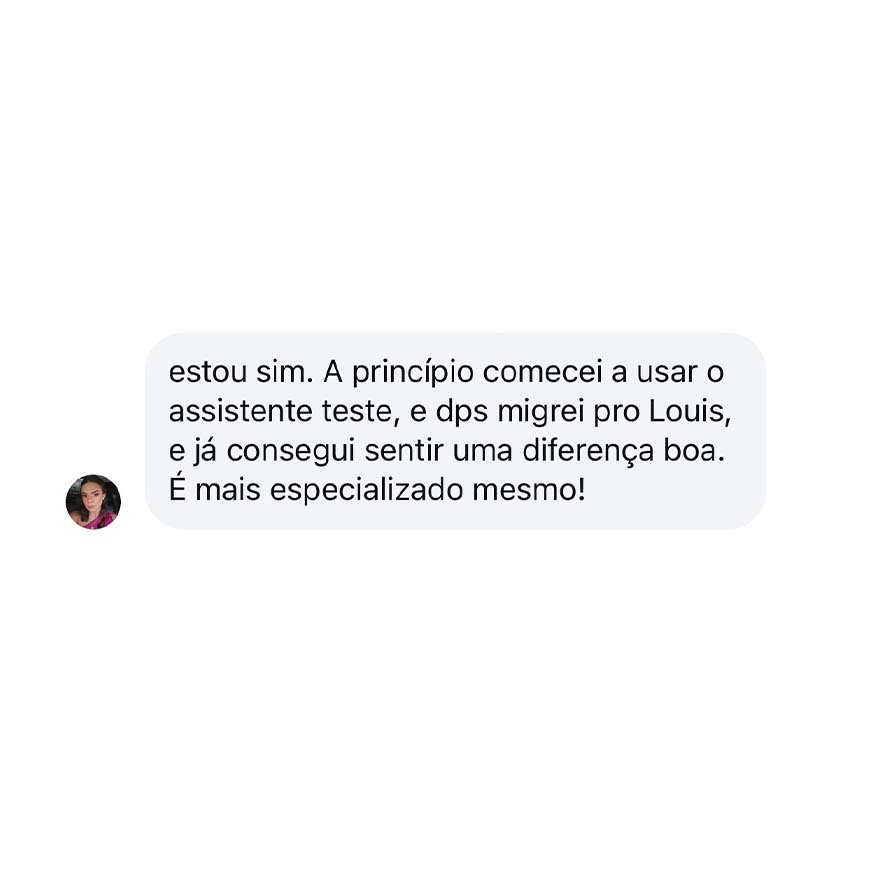Click "estou" at the message start
This screenshot has width=880, height=880.
(x=208, y=372)
